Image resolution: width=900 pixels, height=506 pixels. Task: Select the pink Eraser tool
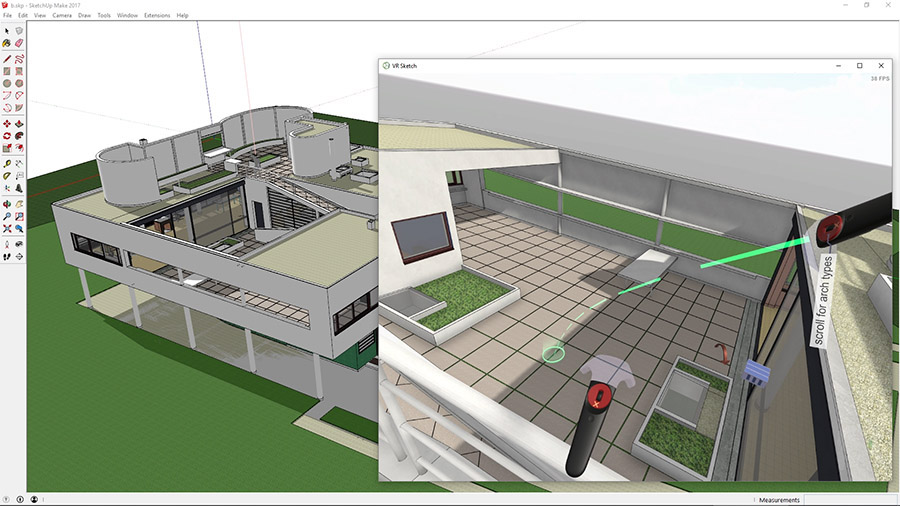[19, 43]
